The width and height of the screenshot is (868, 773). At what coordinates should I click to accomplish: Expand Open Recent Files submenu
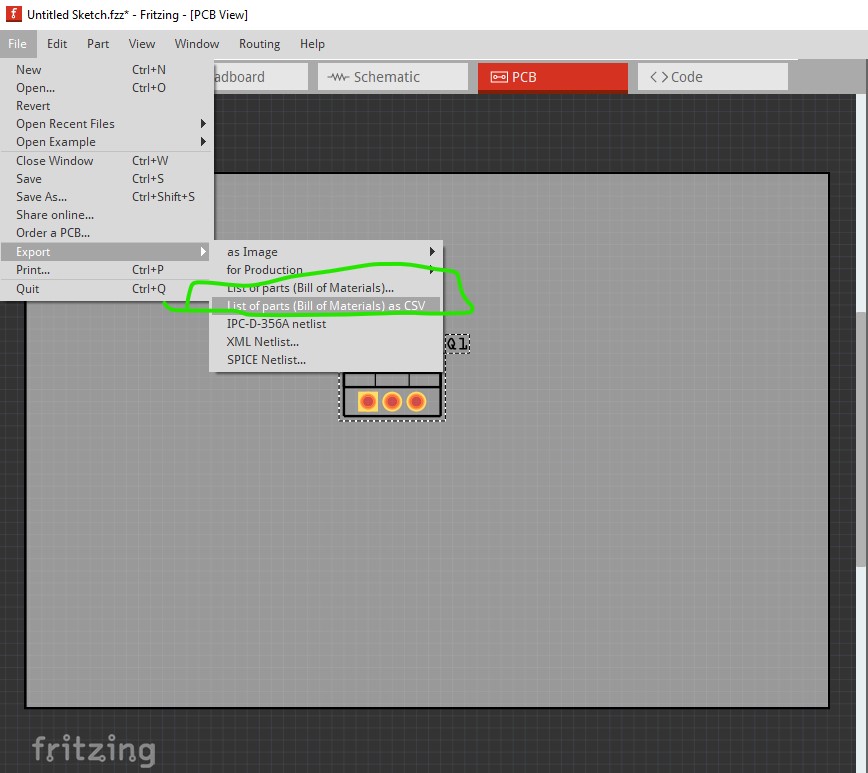point(106,124)
